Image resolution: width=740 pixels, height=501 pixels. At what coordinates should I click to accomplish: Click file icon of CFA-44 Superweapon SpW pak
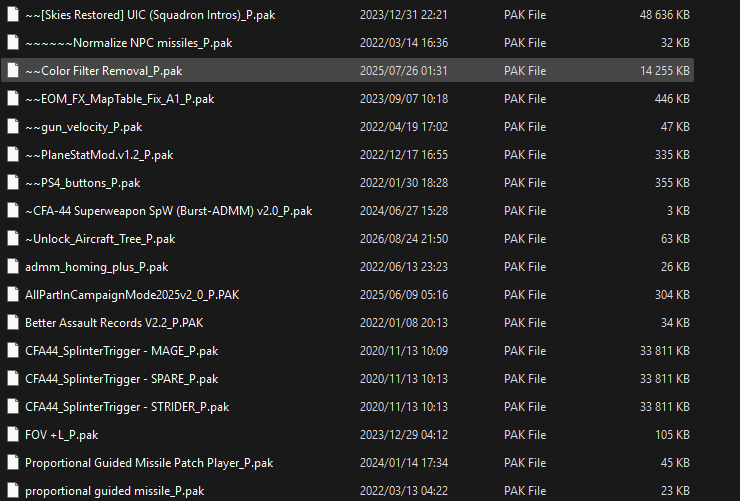[13, 210]
